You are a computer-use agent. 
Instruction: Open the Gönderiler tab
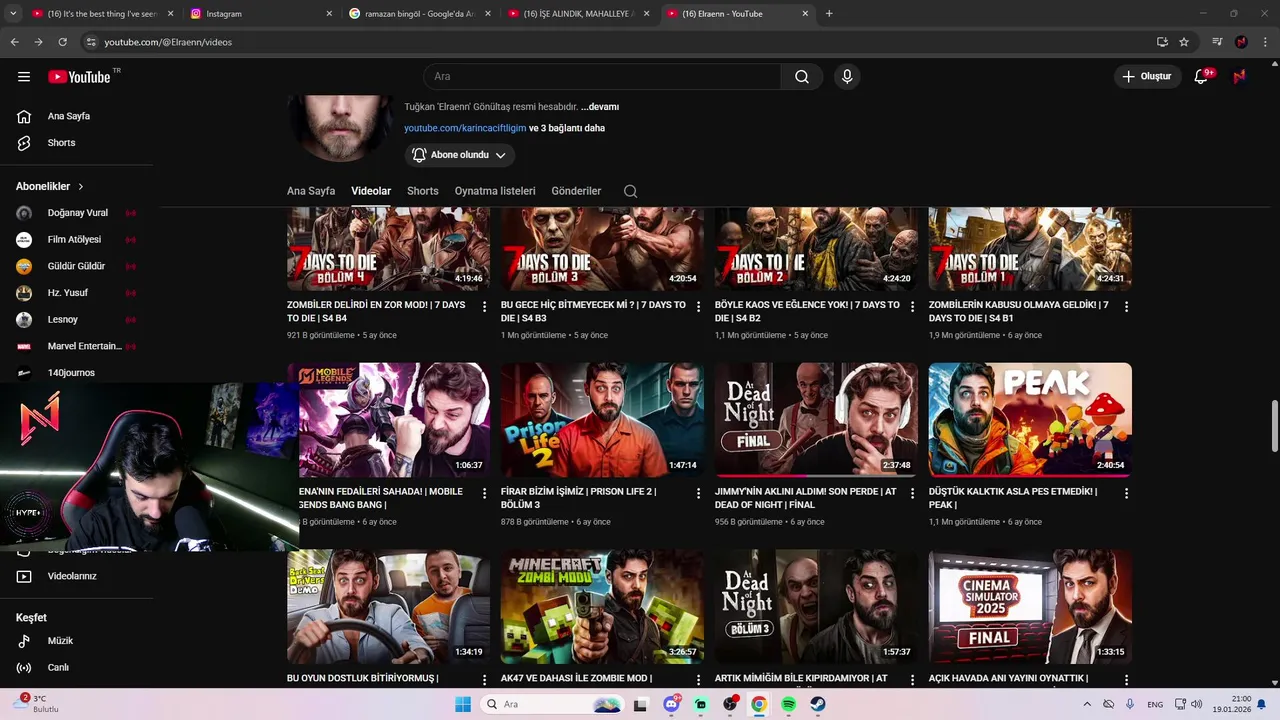tap(577, 191)
